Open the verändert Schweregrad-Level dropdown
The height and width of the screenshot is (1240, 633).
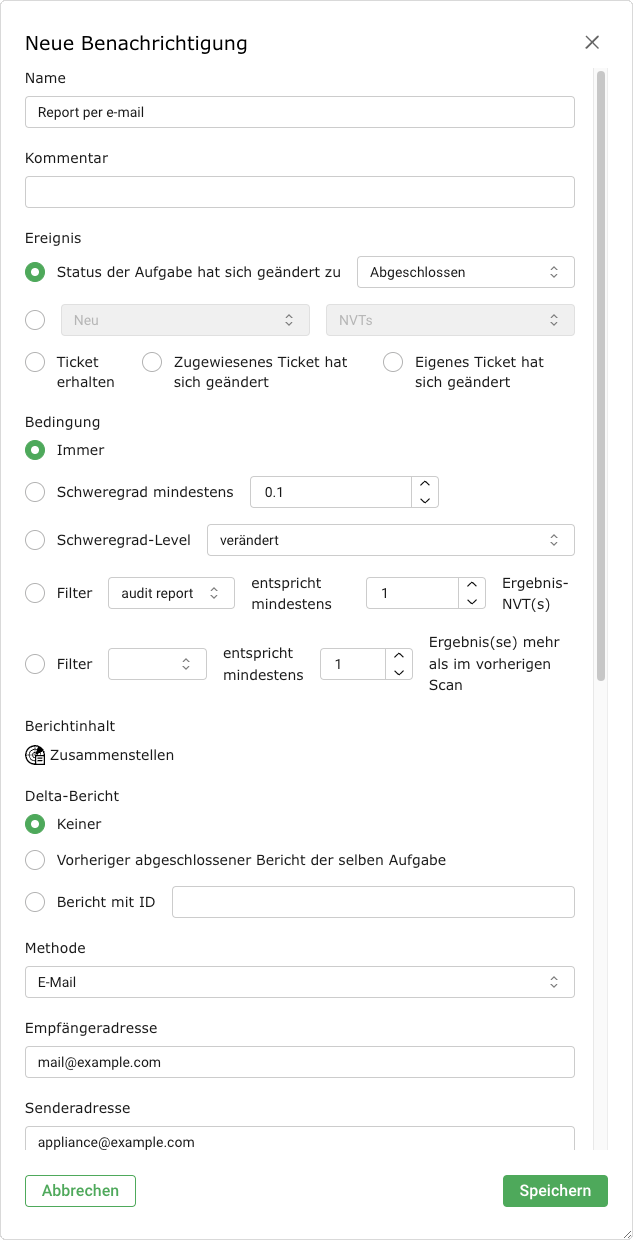tap(390, 540)
